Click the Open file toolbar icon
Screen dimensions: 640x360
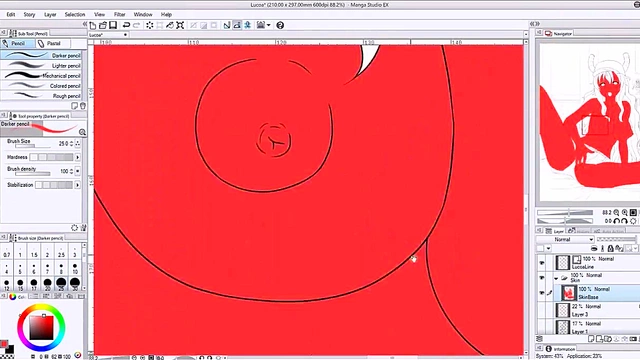(x=103, y=25)
